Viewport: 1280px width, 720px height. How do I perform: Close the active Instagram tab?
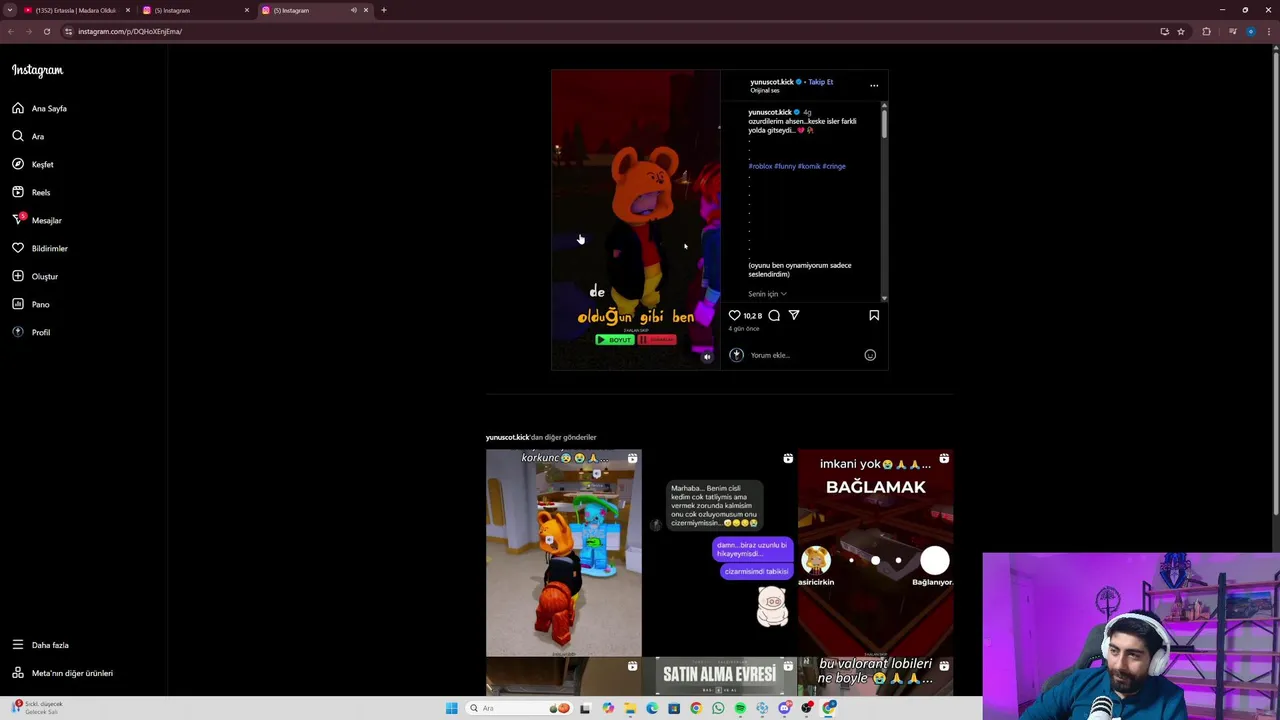pyautogui.click(x=366, y=10)
